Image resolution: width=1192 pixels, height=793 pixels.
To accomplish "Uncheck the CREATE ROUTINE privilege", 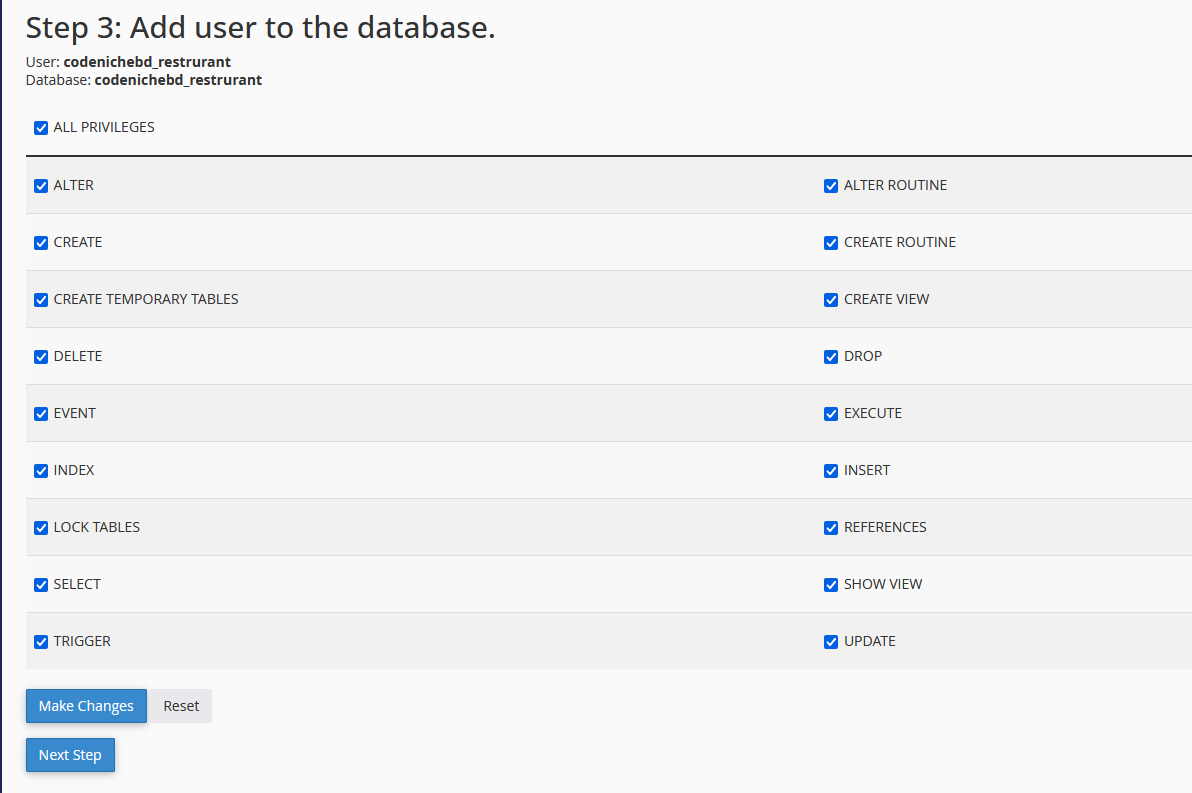I will pos(831,243).
